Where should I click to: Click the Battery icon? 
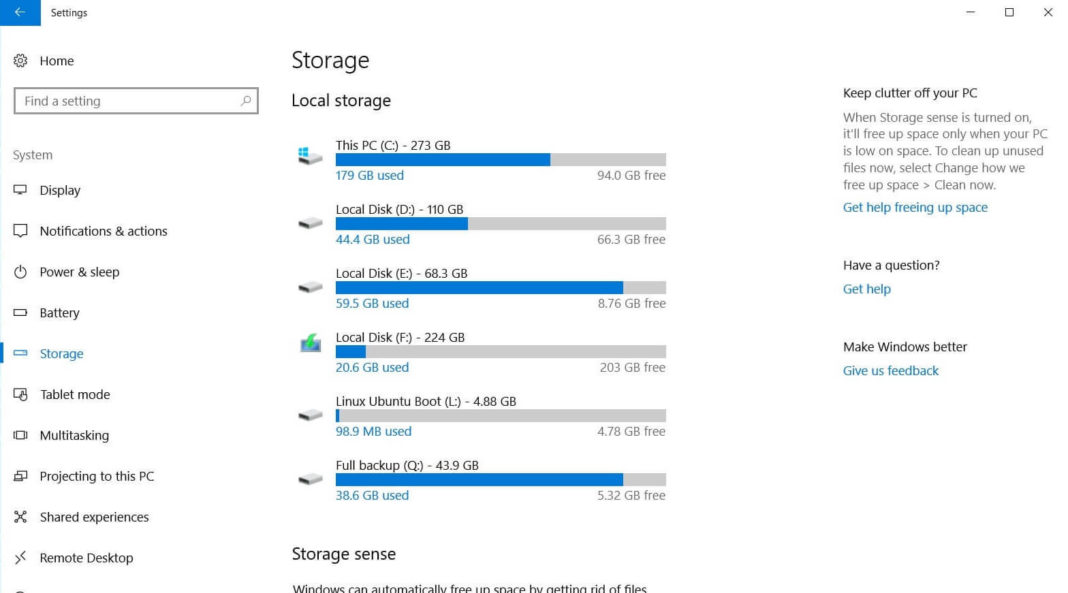click(x=21, y=312)
